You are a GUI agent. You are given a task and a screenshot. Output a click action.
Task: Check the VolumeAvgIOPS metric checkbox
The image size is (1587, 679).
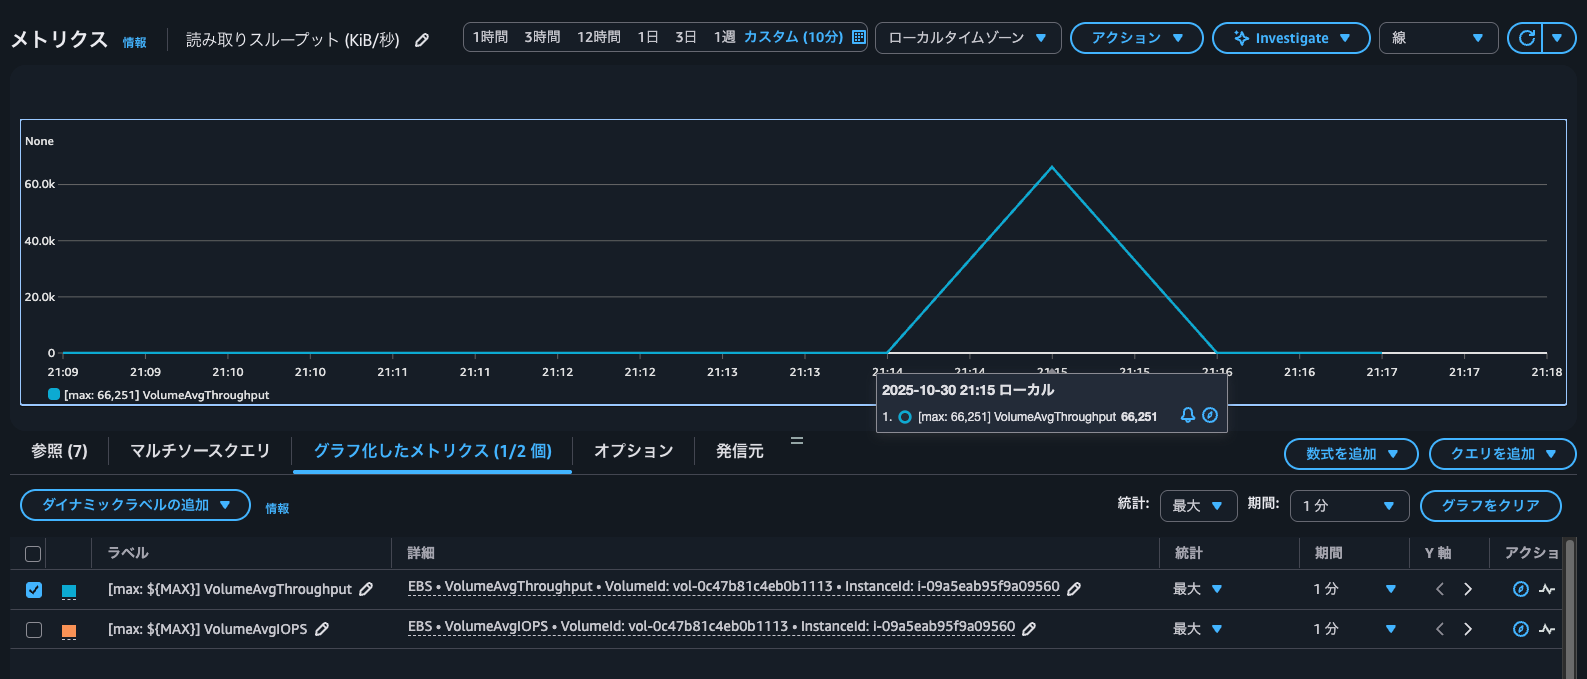(x=34, y=630)
